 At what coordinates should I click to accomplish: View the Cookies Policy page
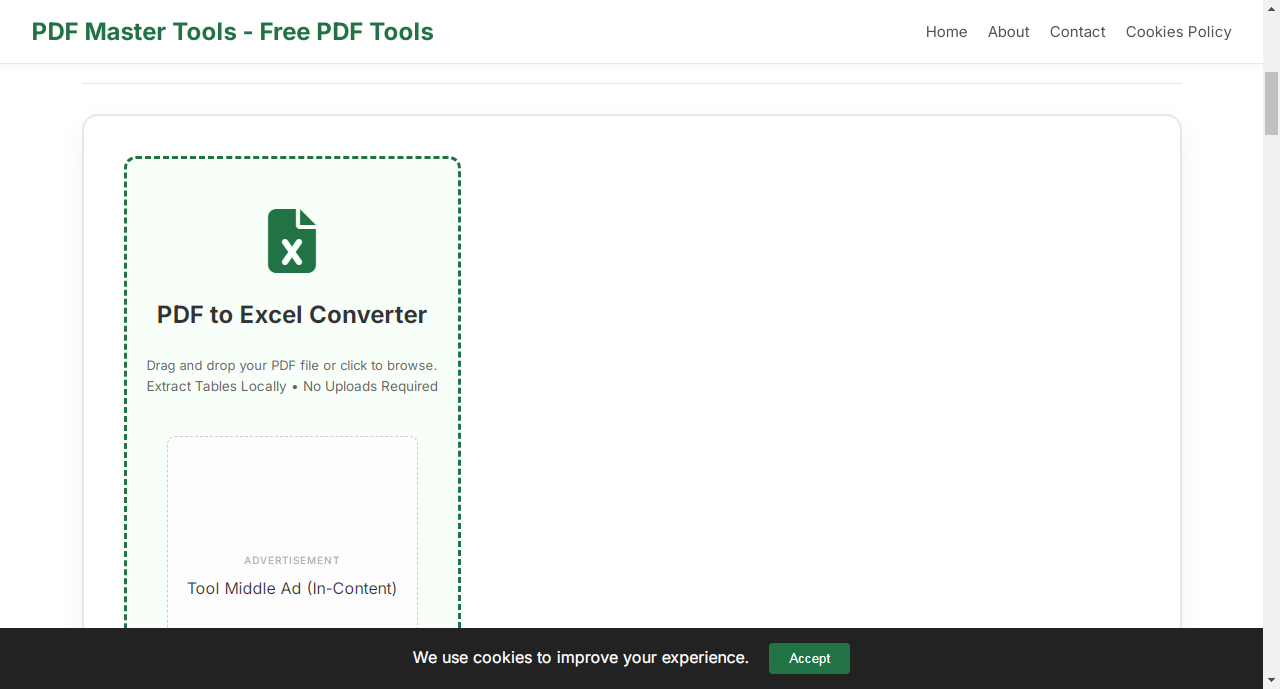tap(1178, 32)
